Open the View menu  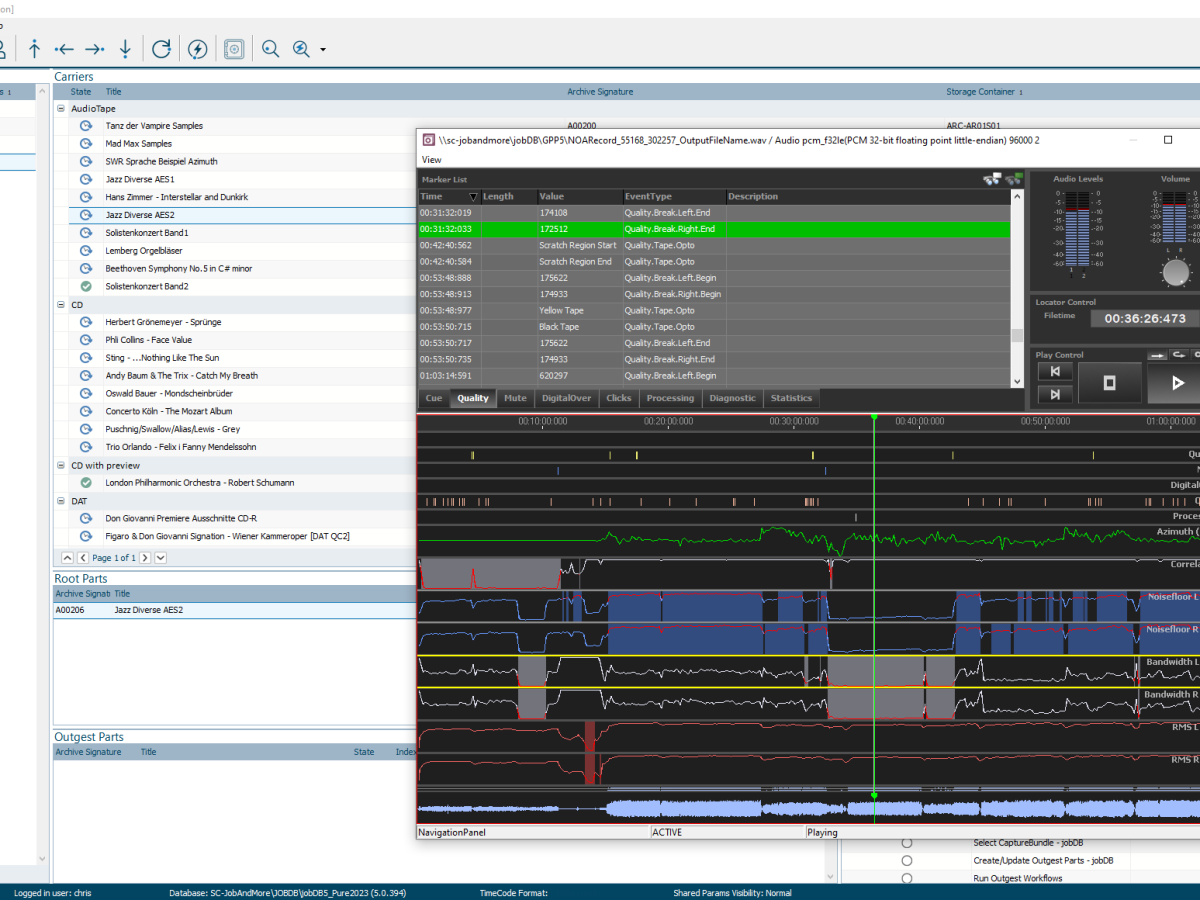click(x=431, y=159)
